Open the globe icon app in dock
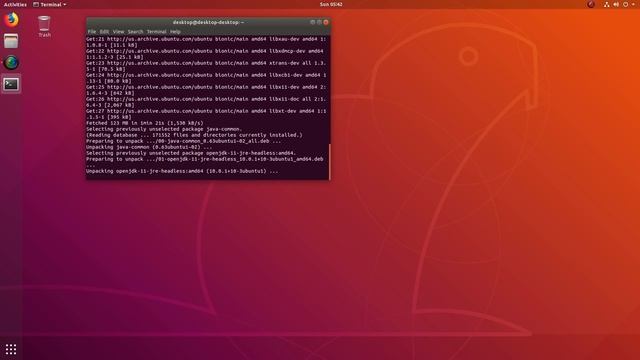This screenshot has height=360, width=640. (x=11, y=63)
